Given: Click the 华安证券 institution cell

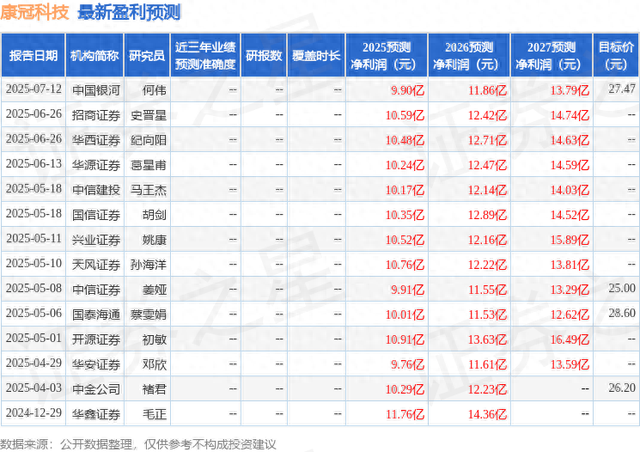Looking at the screenshot, I should (96, 364).
